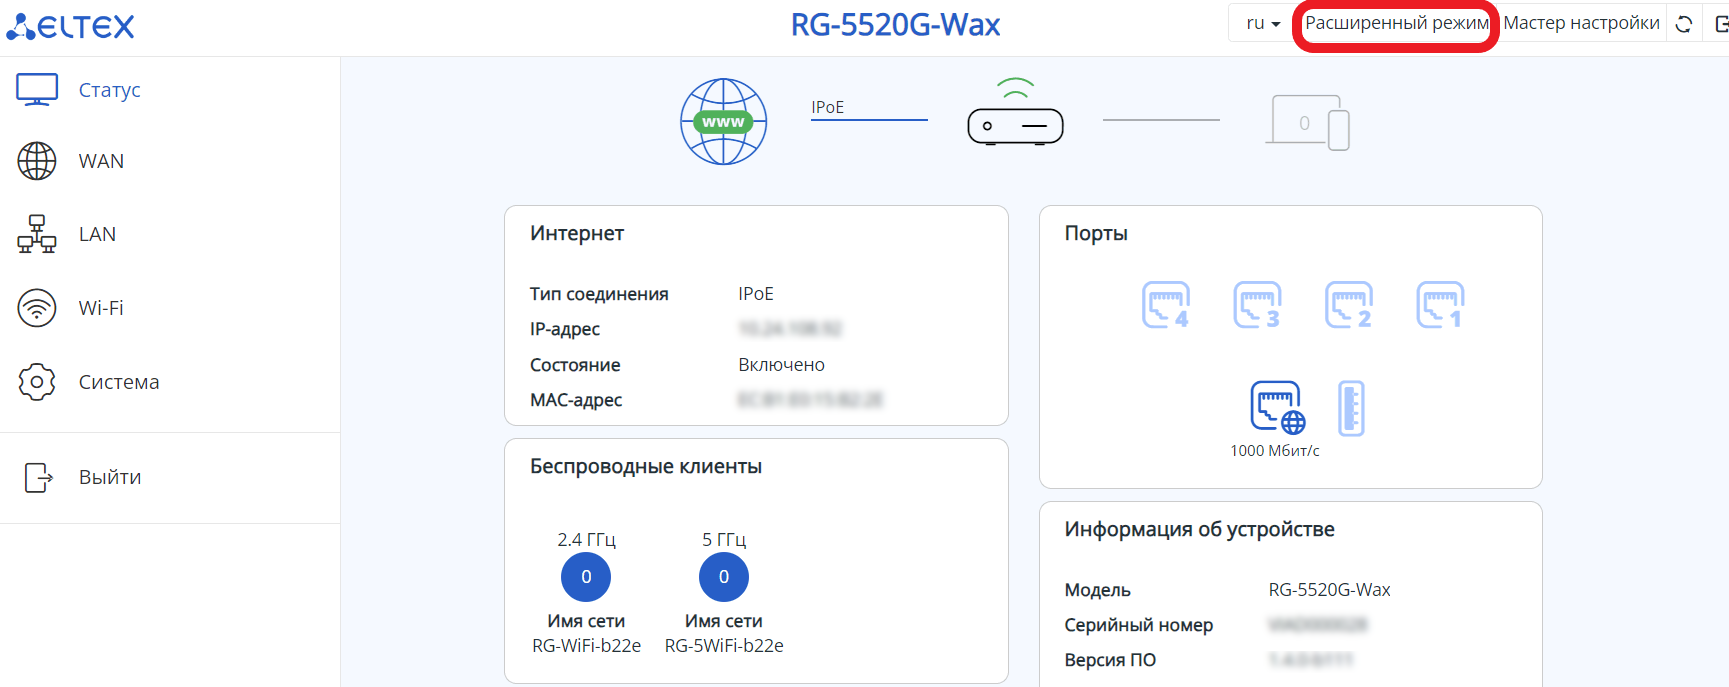Select LAN port 2 icon

coord(1349,305)
